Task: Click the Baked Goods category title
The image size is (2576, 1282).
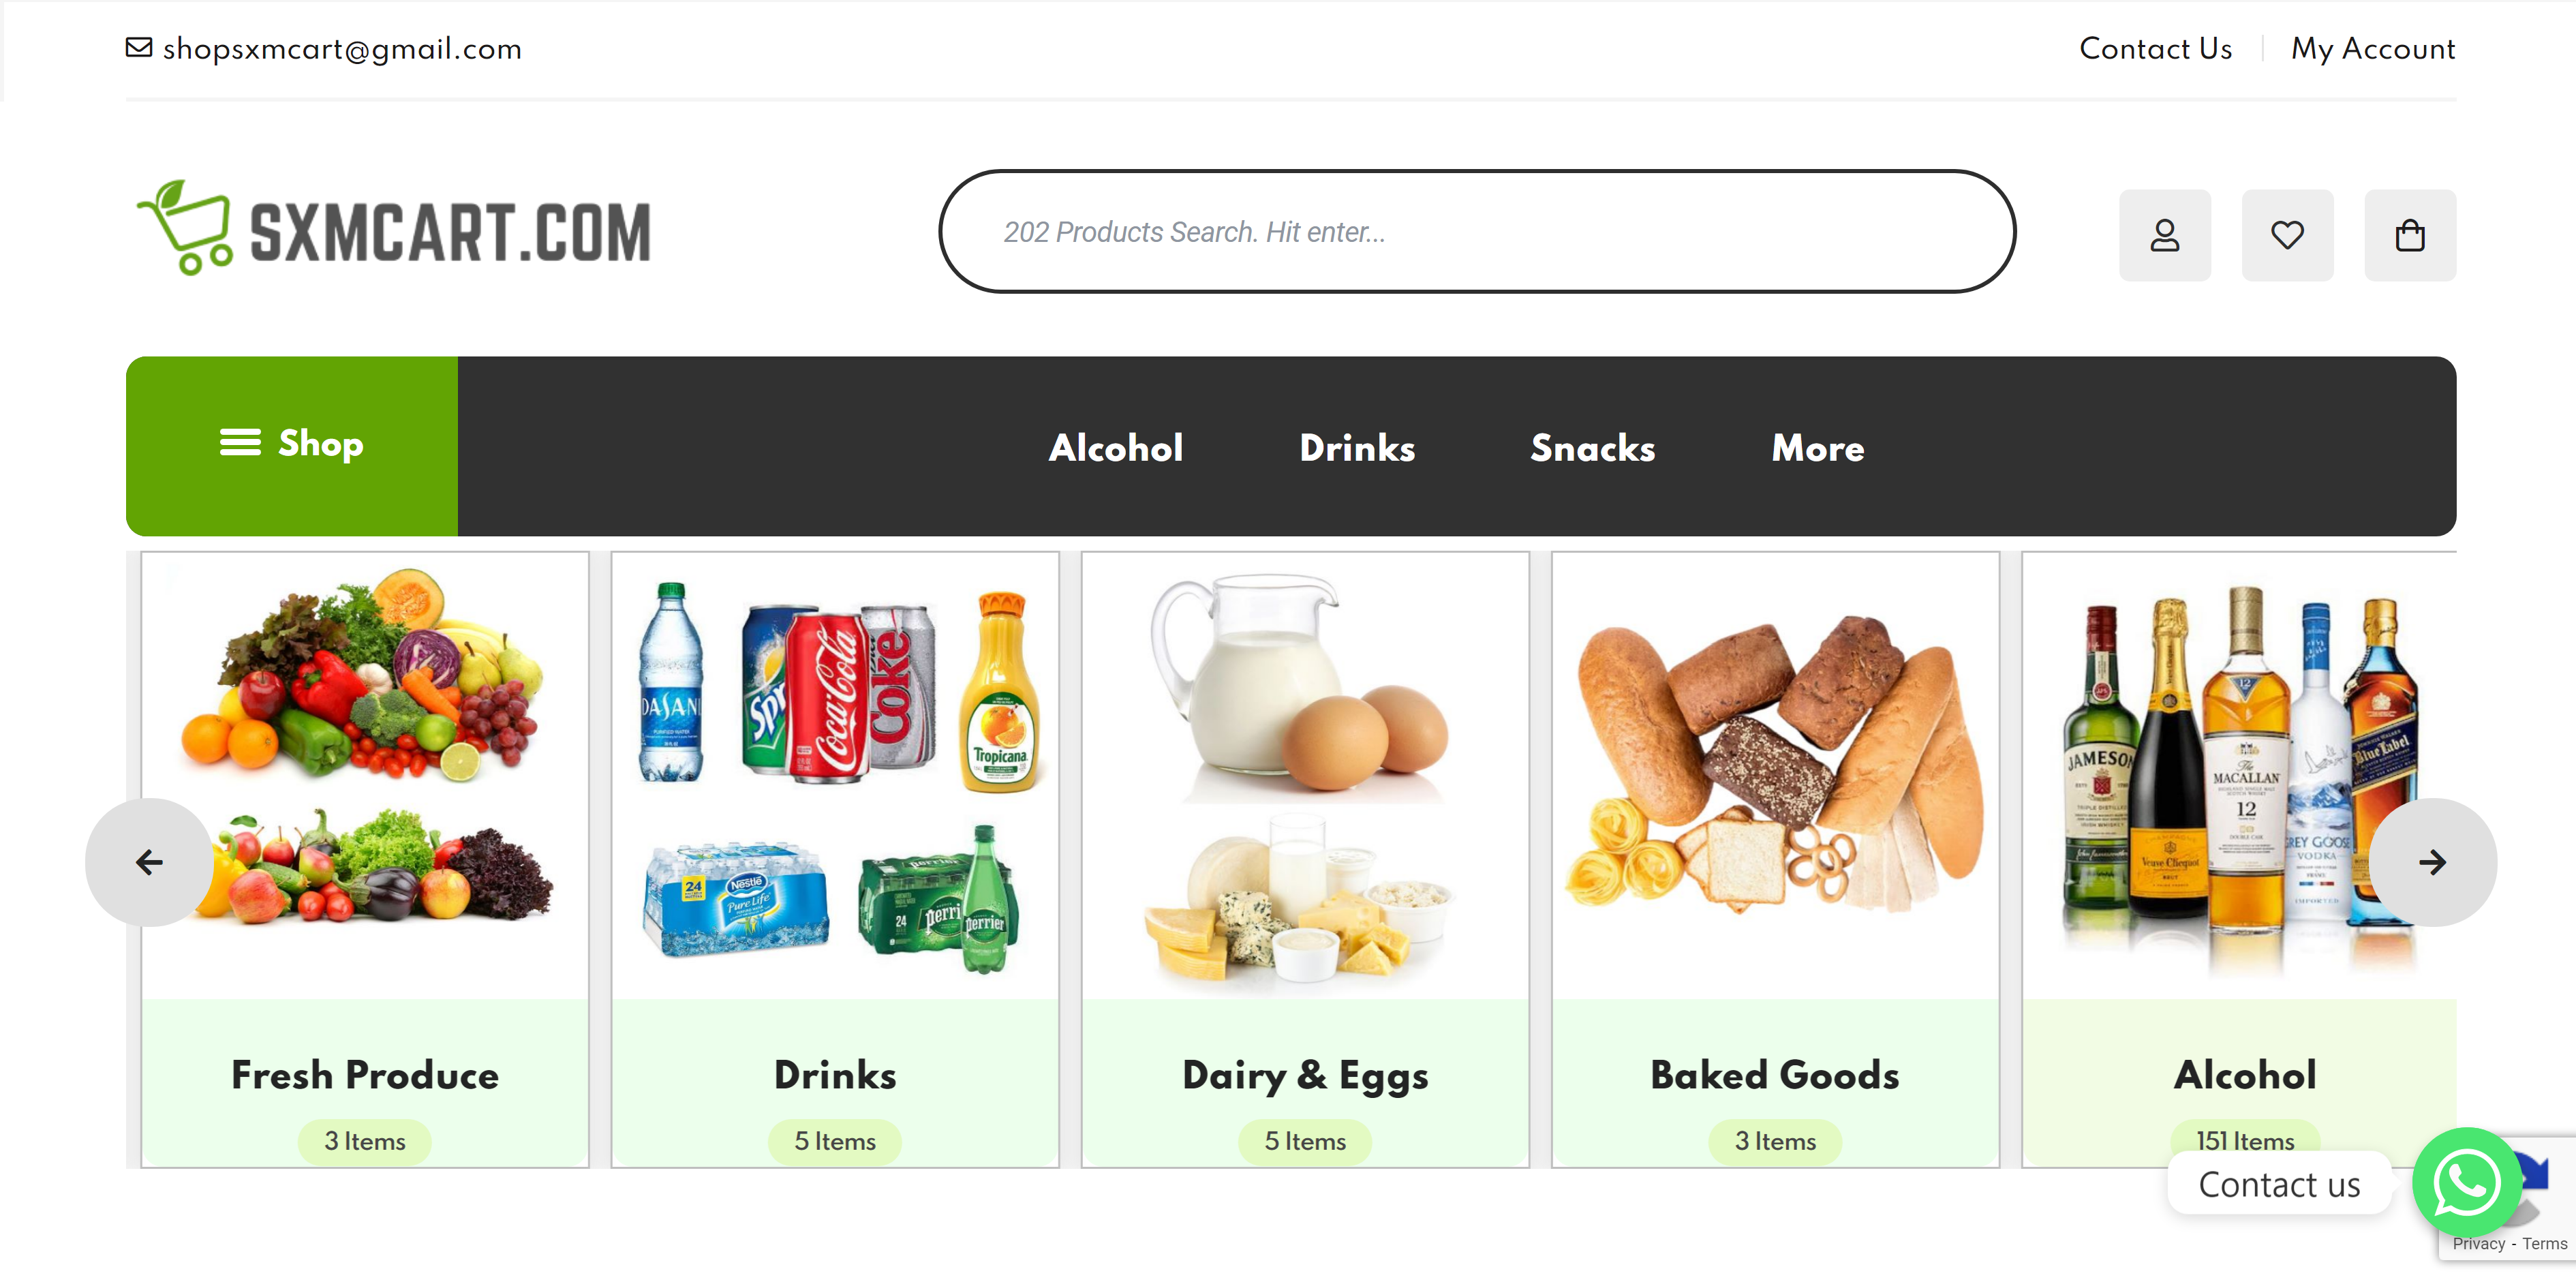Action: (1774, 1075)
